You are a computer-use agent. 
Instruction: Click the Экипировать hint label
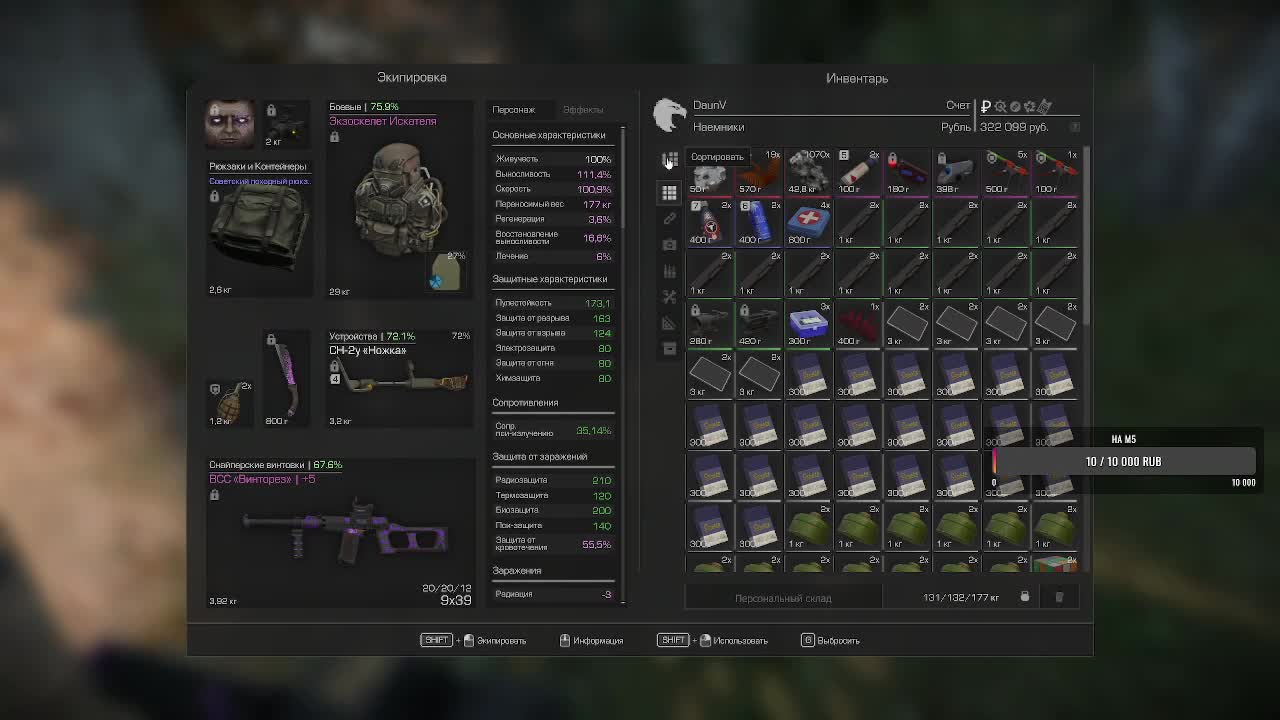pos(501,641)
